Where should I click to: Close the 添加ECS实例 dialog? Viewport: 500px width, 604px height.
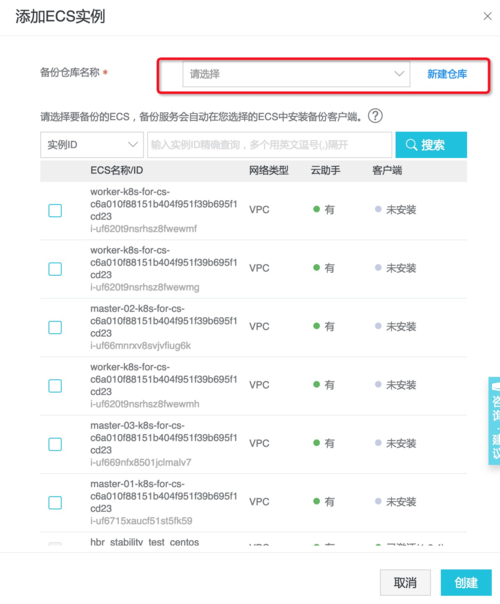(x=487, y=16)
